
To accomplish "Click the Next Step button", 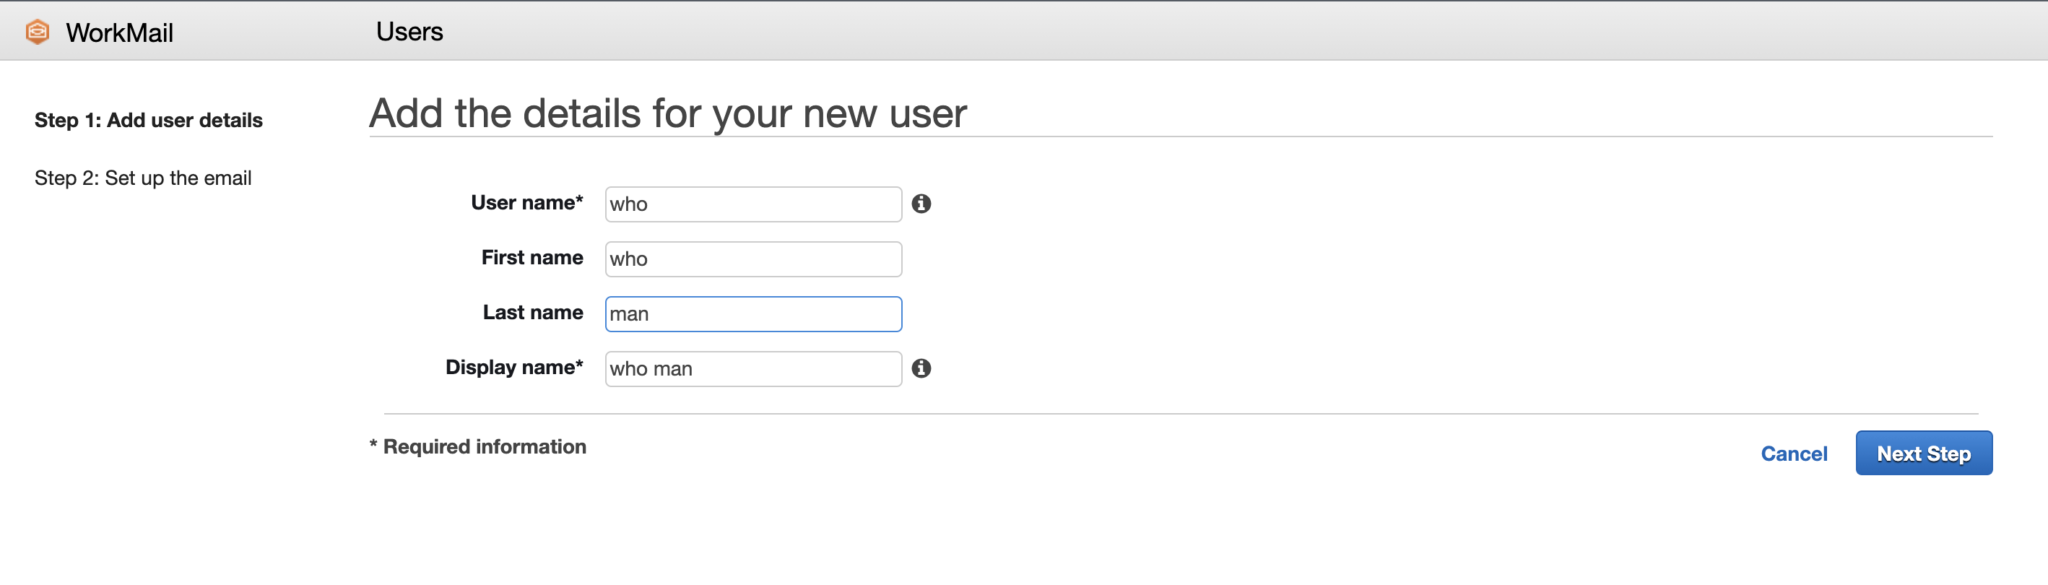I will point(1922,452).
